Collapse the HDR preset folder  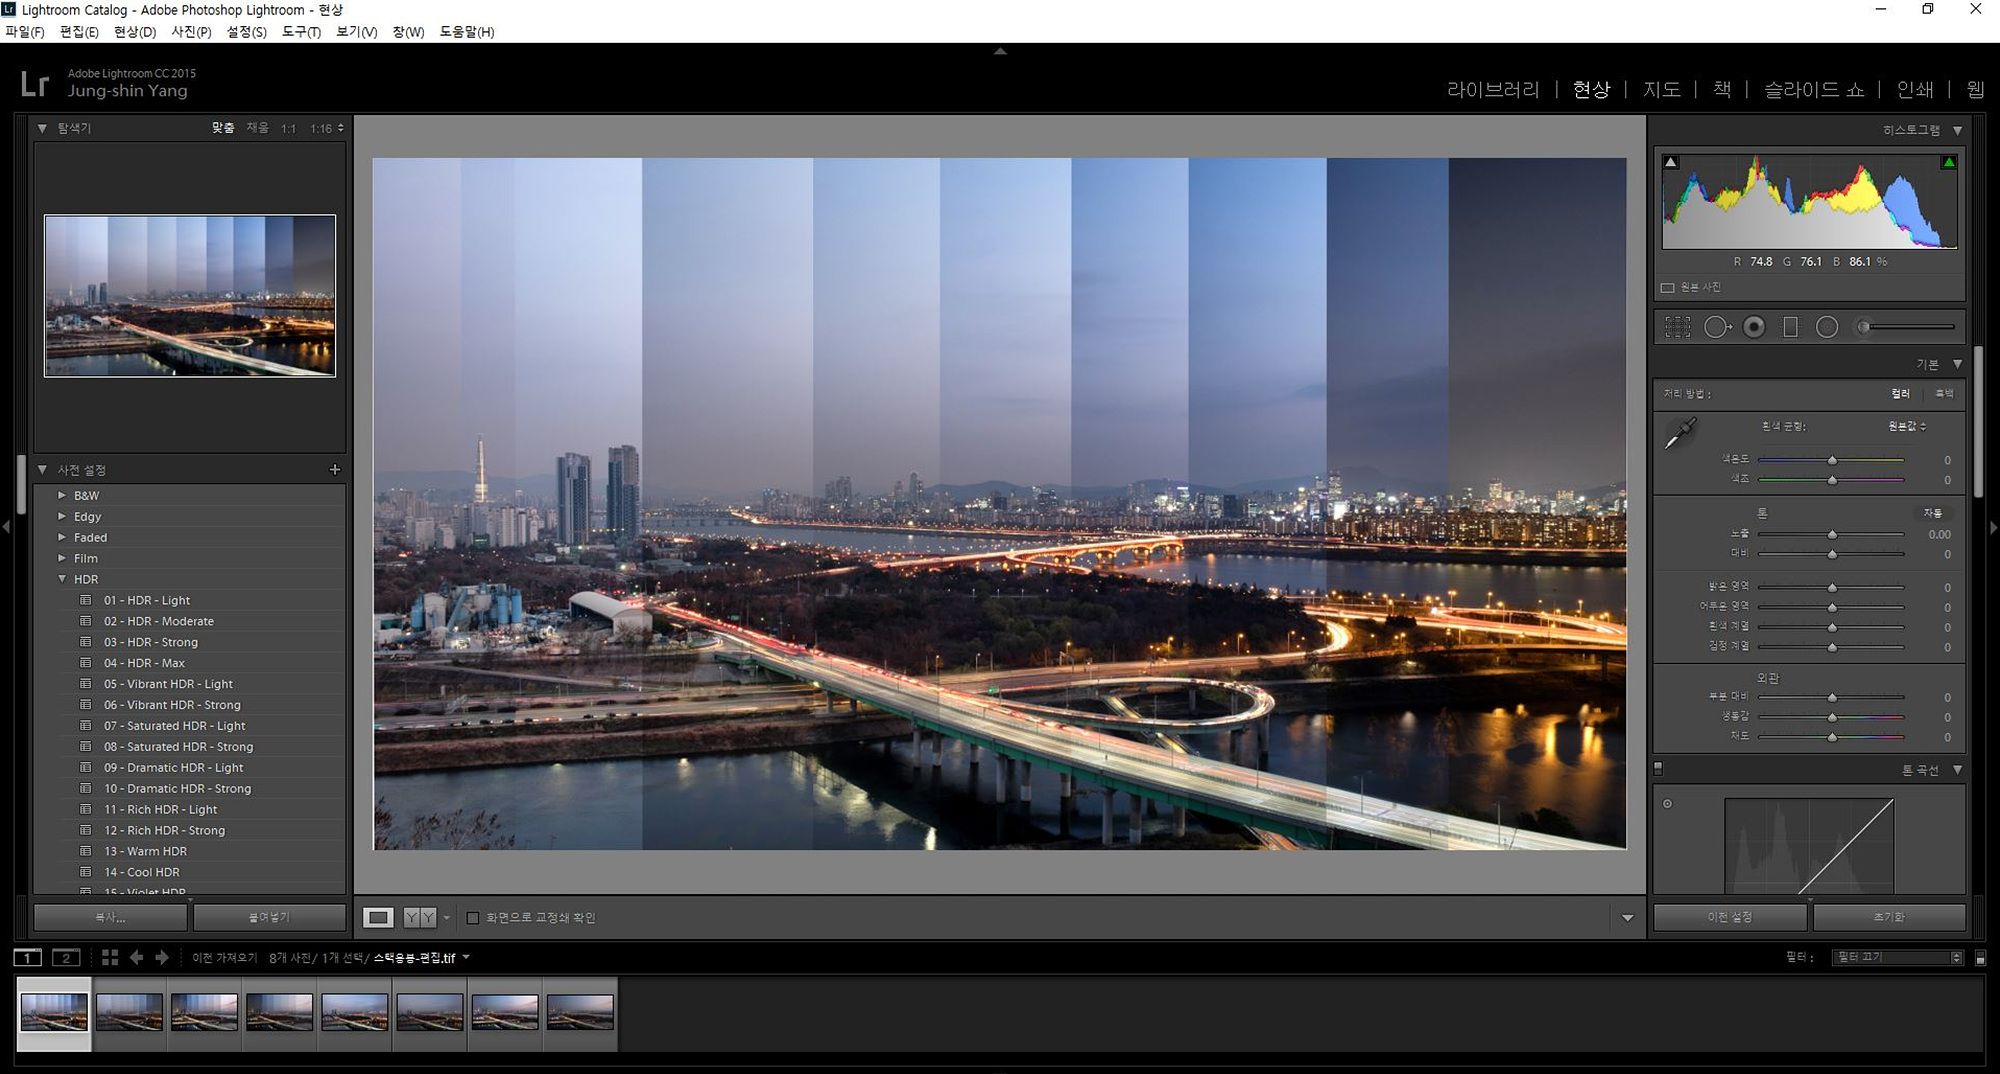point(62,579)
